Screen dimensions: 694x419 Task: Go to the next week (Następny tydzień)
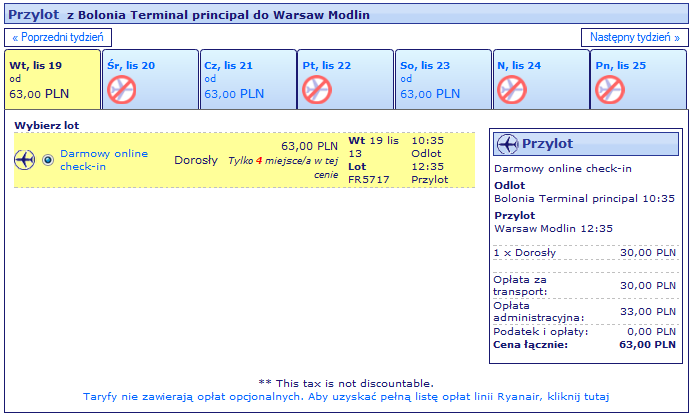pyautogui.click(x=635, y=38)
